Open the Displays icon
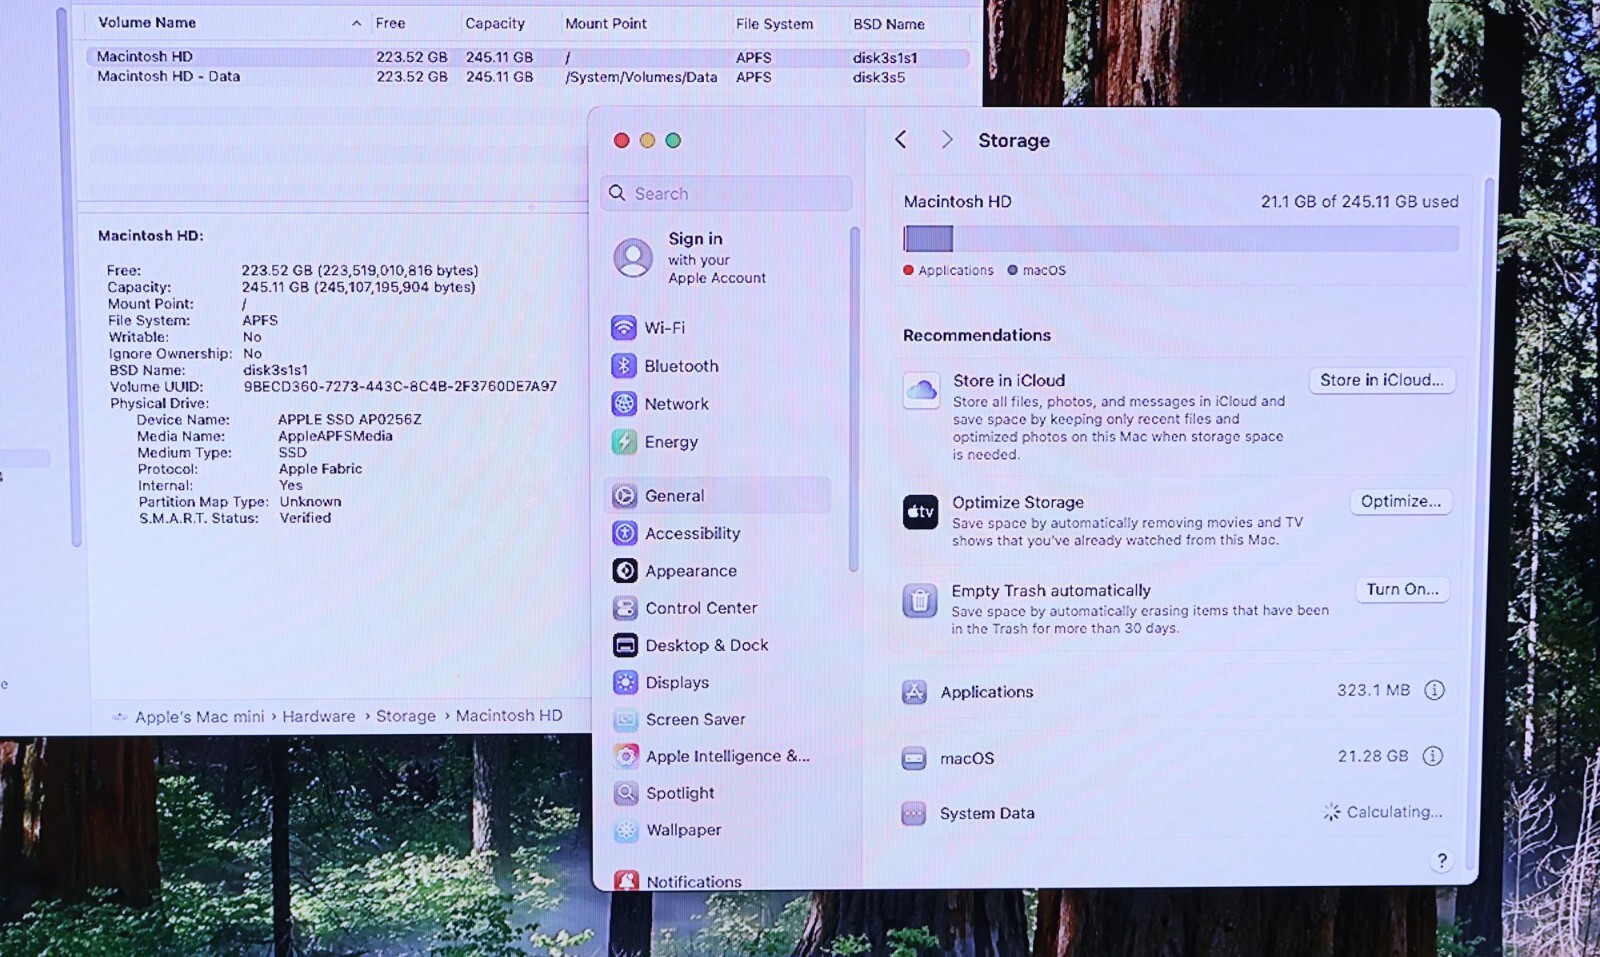This screenshot has height=957, width=1600. (625, 683)
